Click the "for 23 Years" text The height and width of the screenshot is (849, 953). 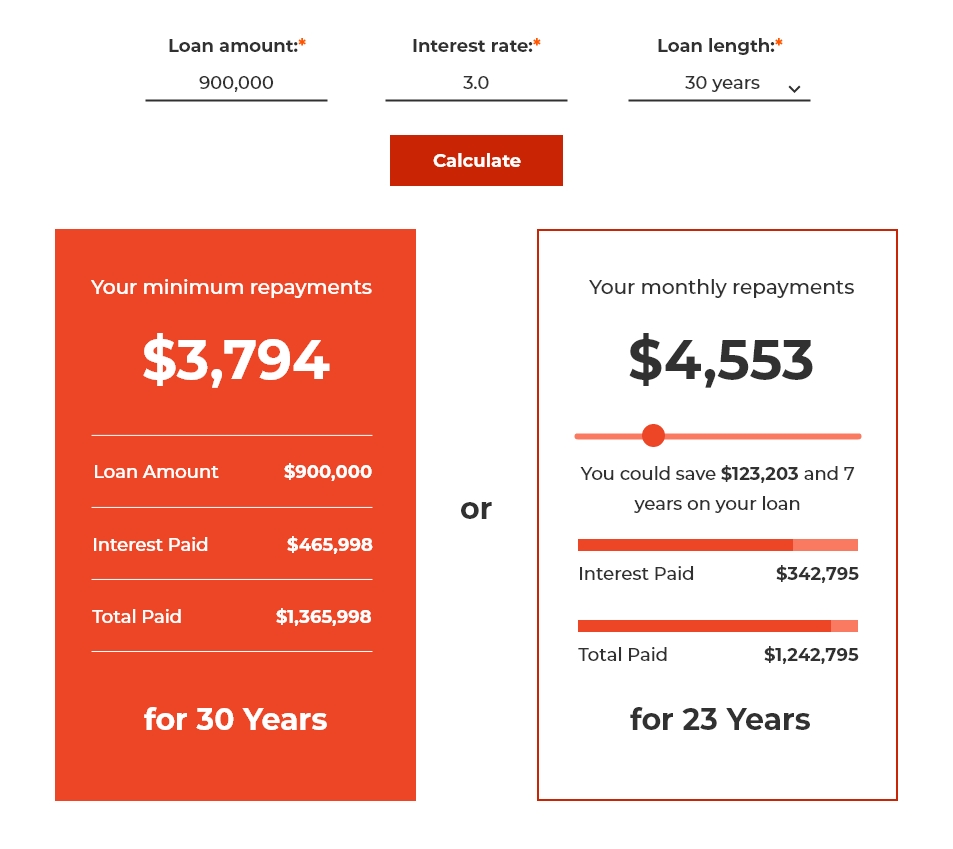coord(720,719)
